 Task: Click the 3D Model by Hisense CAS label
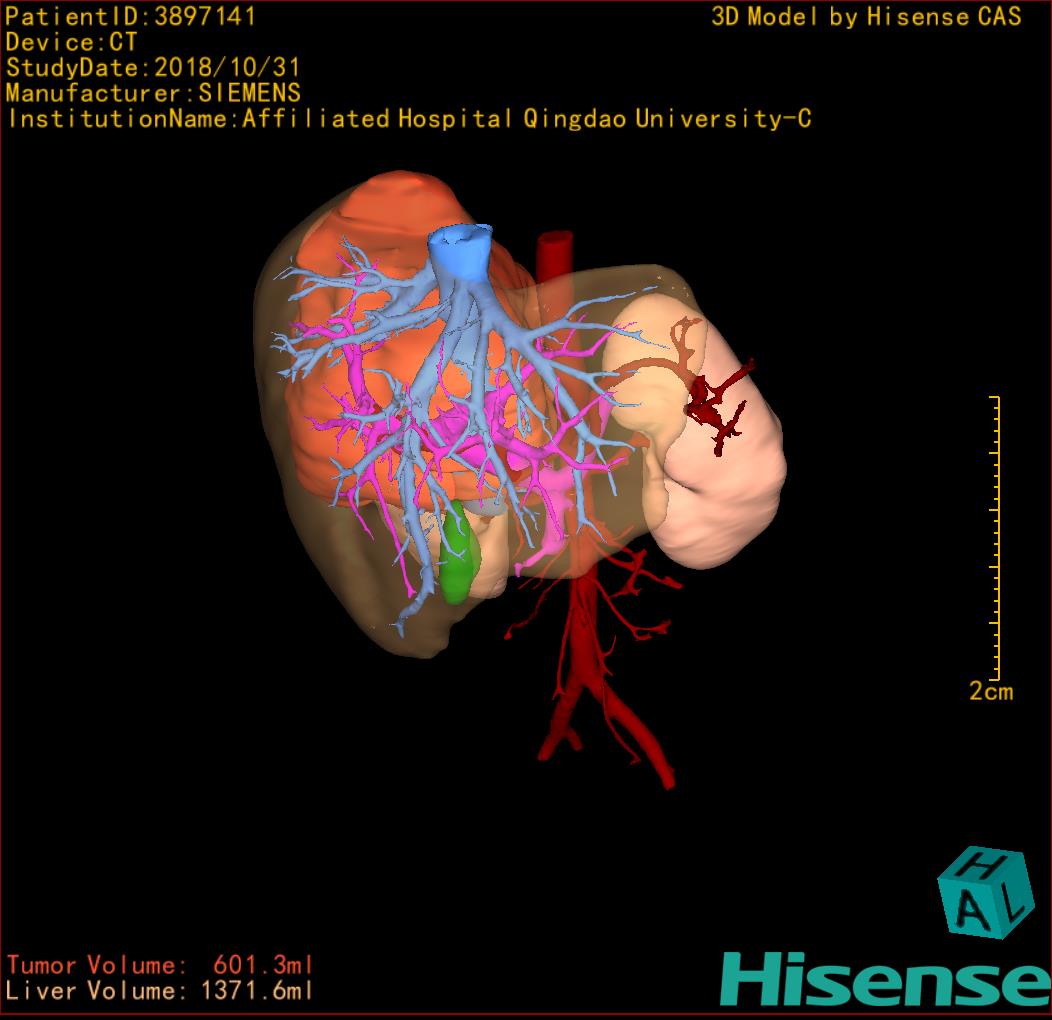pos(866,16)
